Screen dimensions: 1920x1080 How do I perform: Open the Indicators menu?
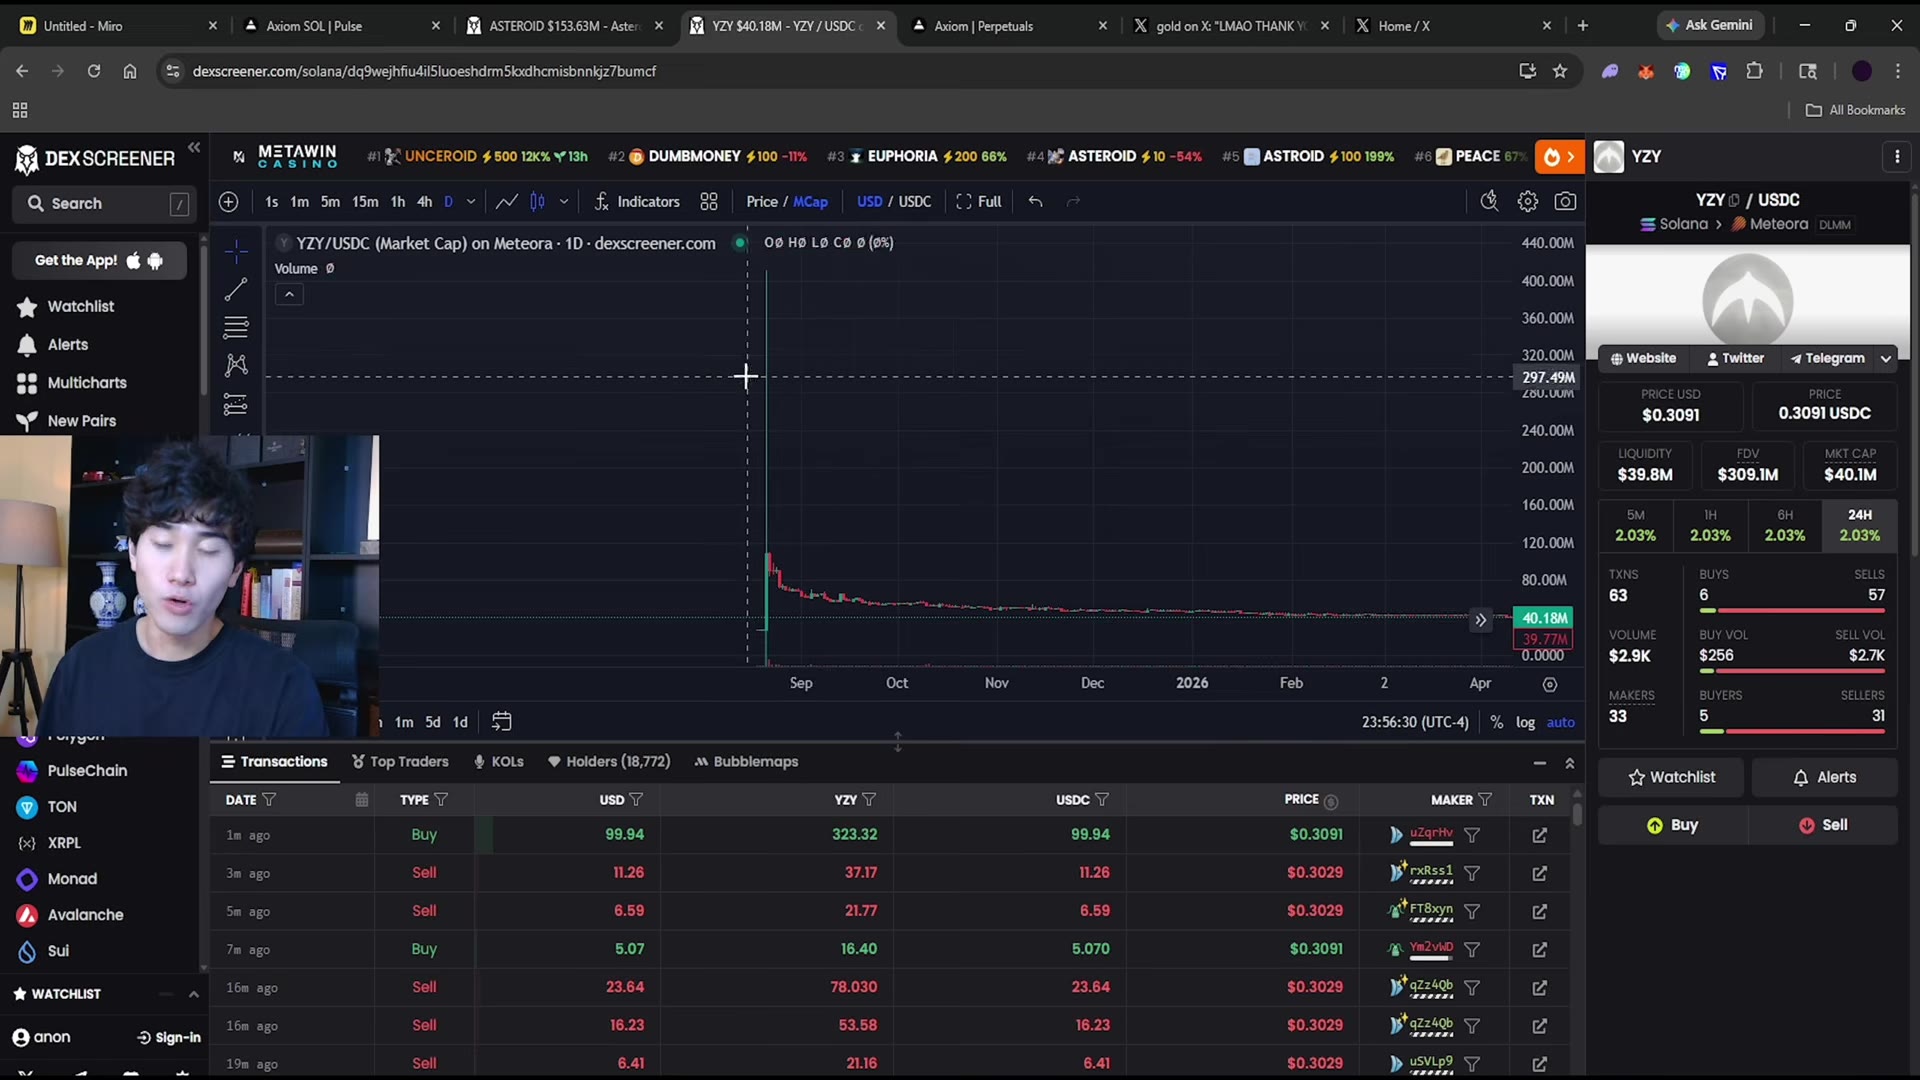[x=637, y=202]
